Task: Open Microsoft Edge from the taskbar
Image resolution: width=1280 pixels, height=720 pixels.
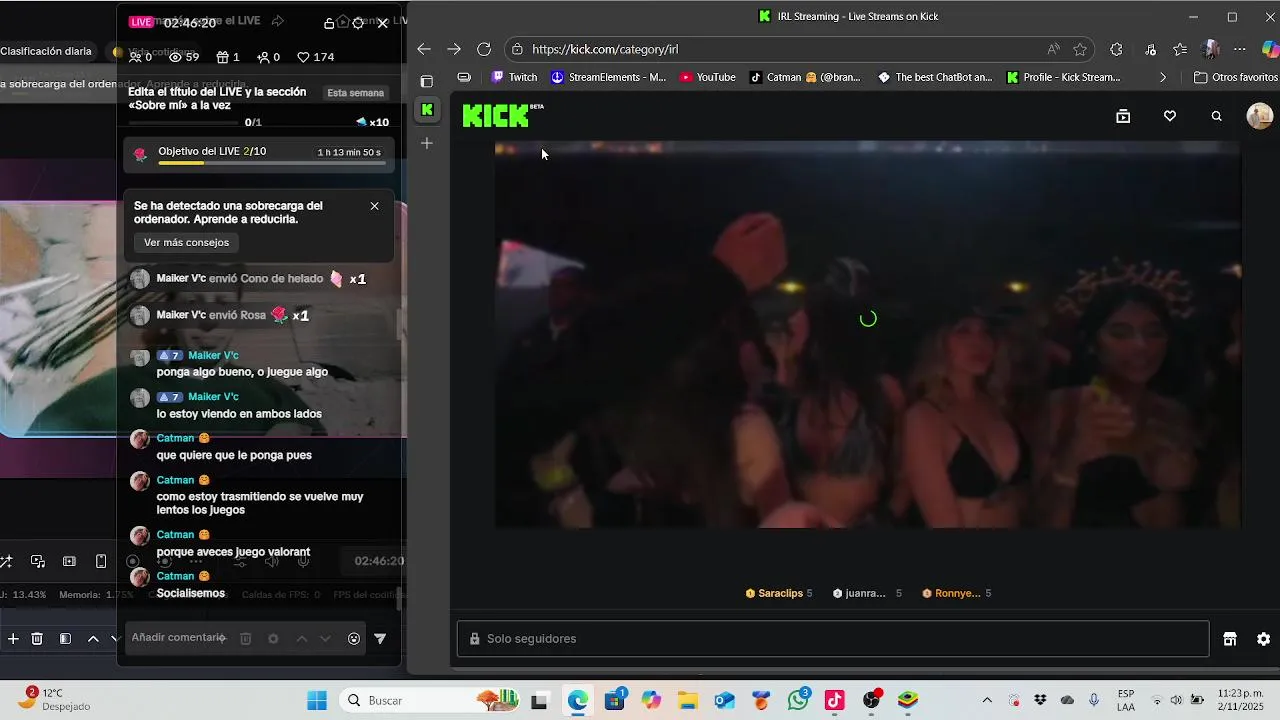Action: (x=578, y=700)
